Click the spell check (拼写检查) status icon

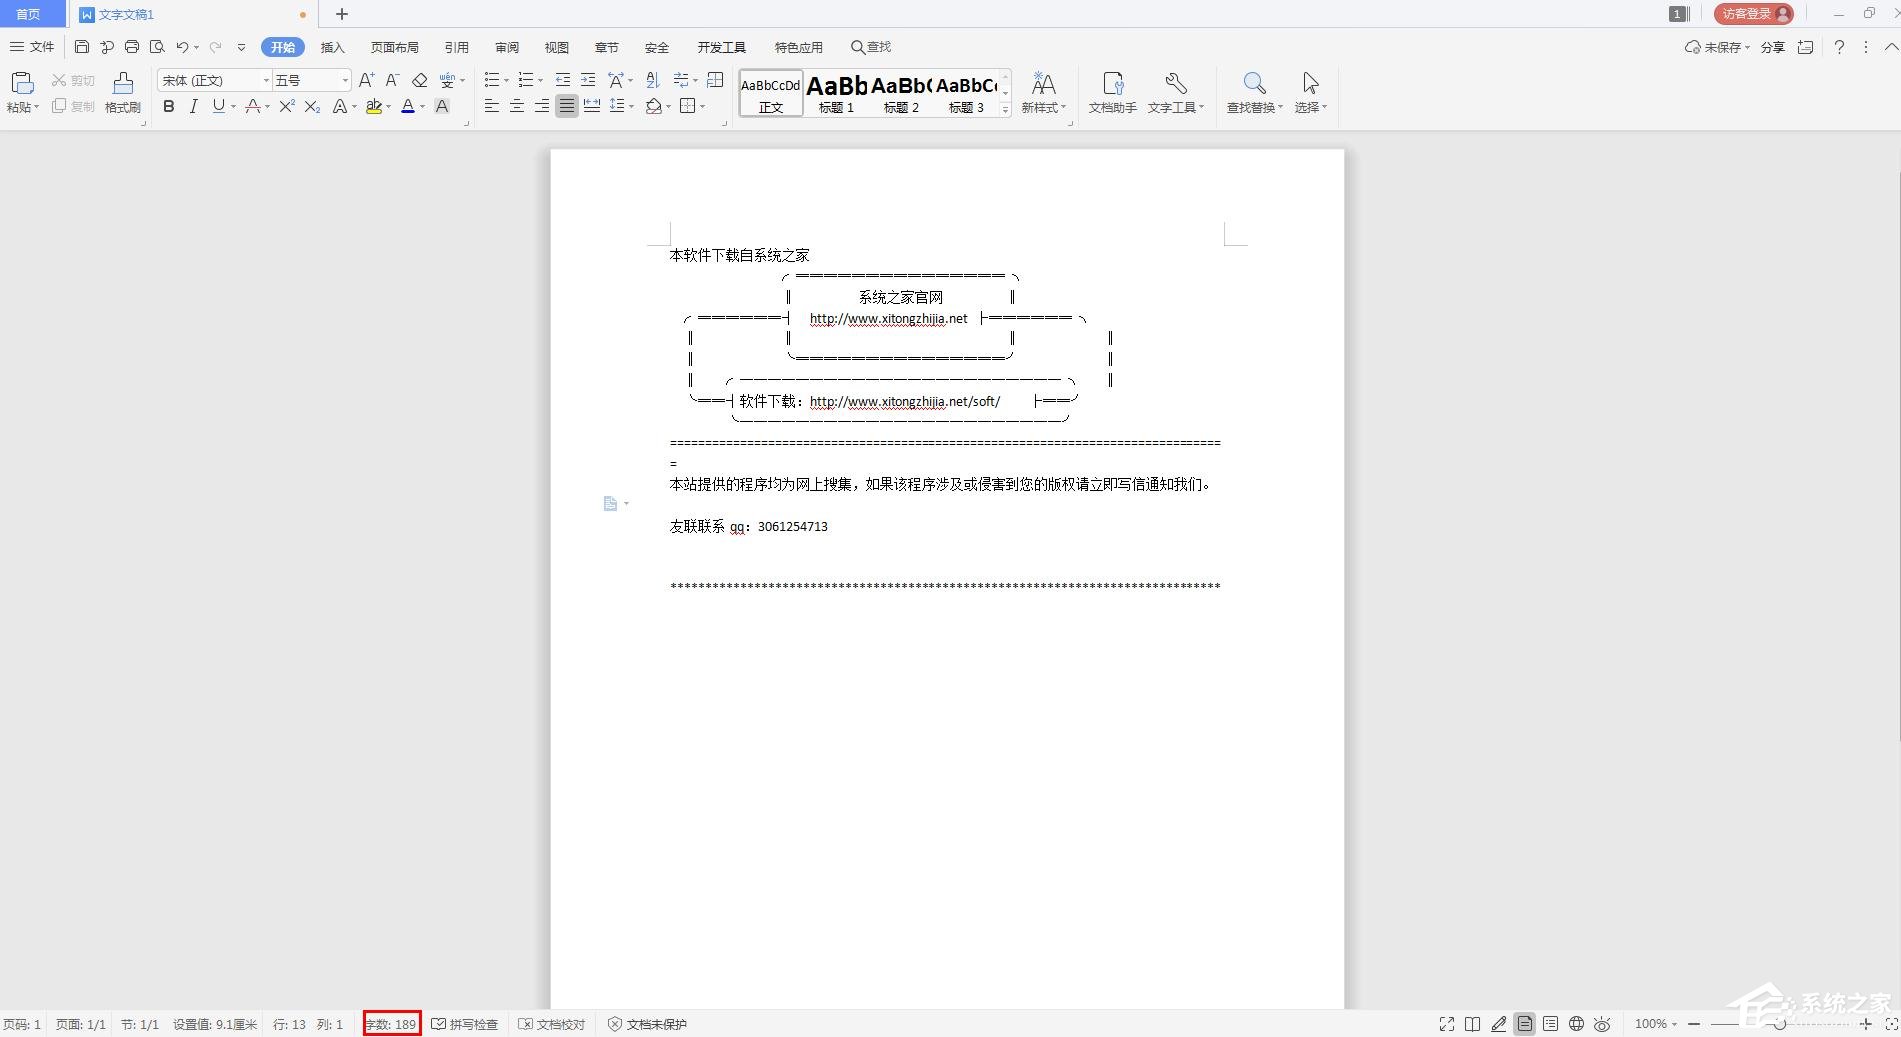click(464, 1024)
